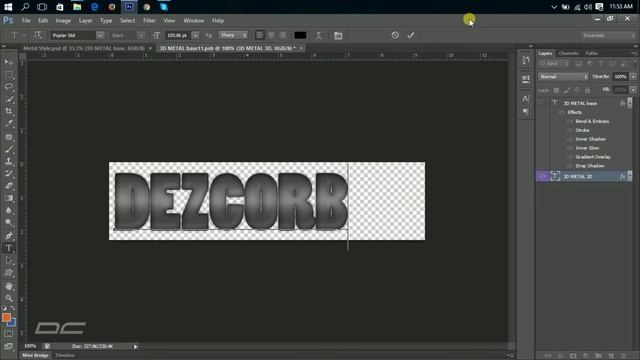Toggle Bevel & Emboss effect visibility
640x360 pixels.
pos(570,121)
